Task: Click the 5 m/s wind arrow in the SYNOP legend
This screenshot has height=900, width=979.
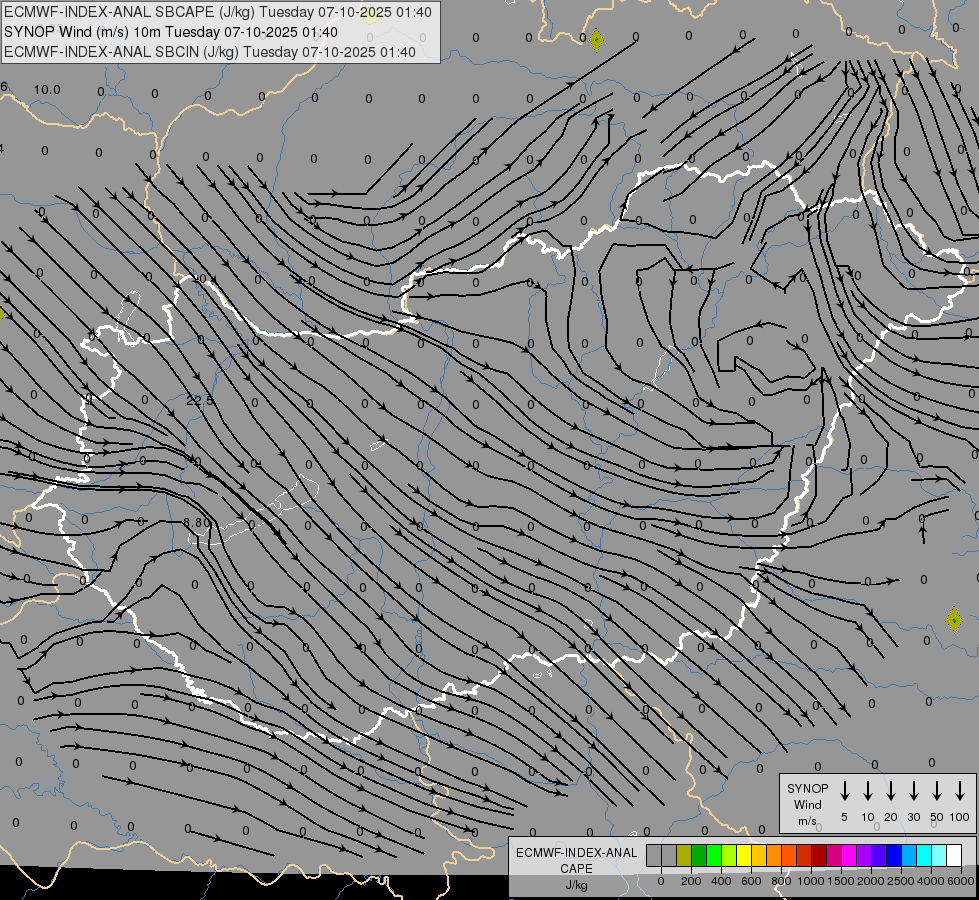Action: (x=844, y=791)
